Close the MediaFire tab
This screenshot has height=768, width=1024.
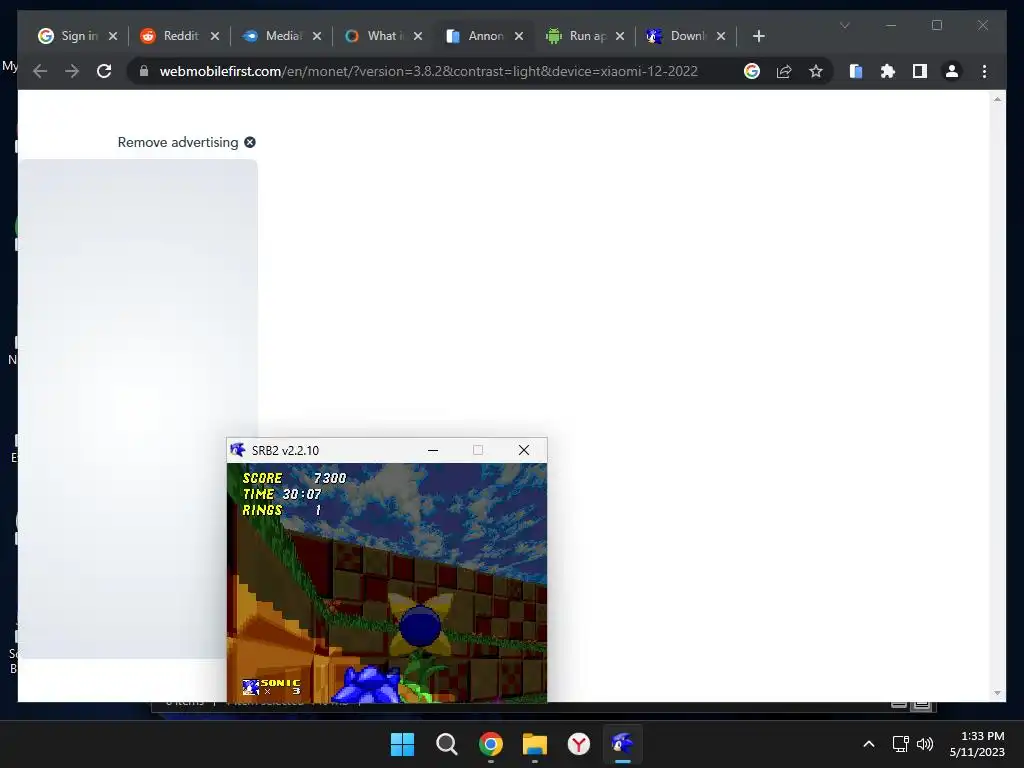[317, 36]
